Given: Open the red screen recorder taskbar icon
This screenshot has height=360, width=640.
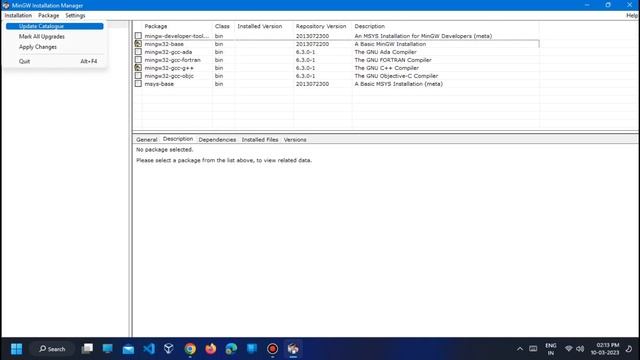Looking at the screenshot, I should point(272,349).
